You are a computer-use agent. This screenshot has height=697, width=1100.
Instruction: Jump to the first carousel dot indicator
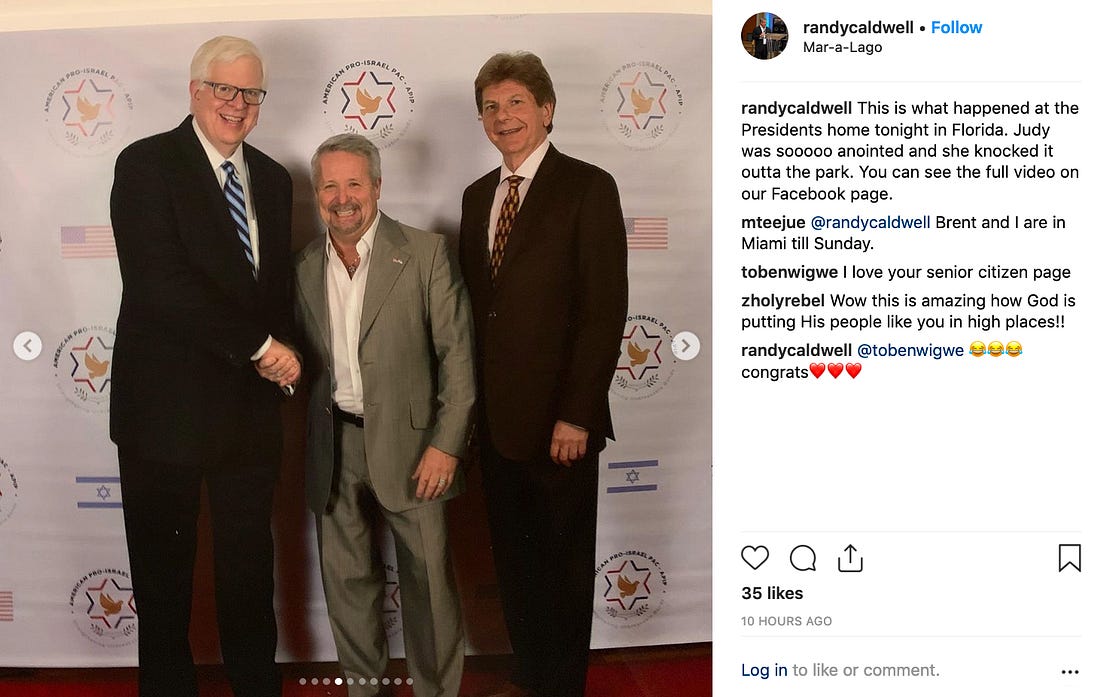point(302,682)
